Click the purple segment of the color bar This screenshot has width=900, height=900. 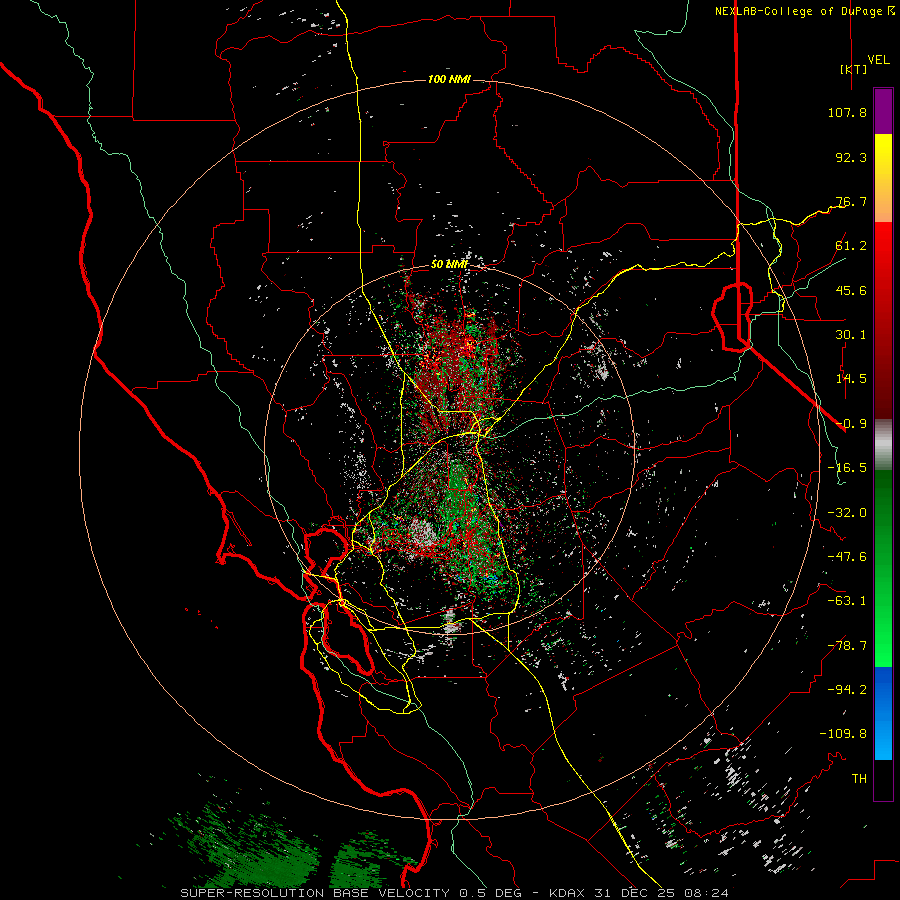883,112
